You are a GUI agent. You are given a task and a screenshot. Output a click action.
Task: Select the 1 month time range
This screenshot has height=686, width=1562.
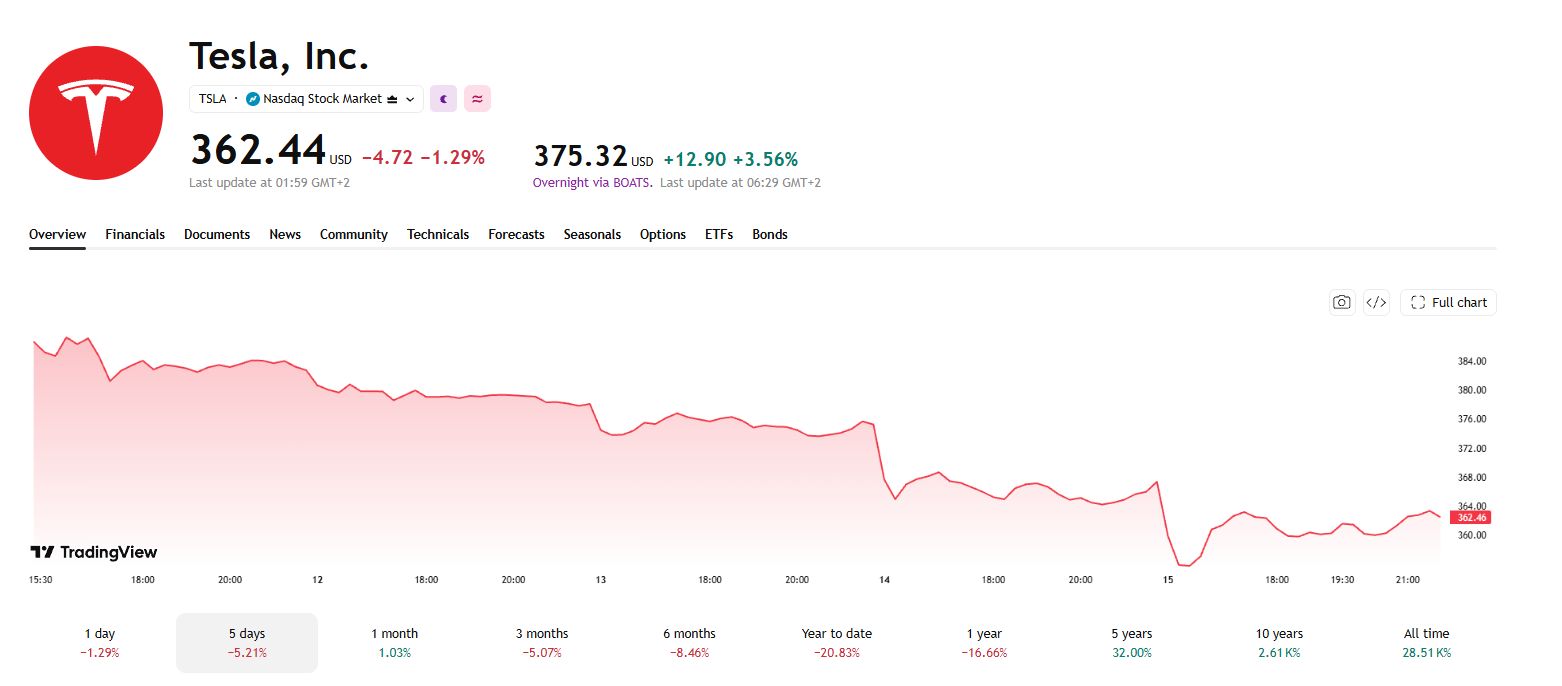[x=394, y=642]
